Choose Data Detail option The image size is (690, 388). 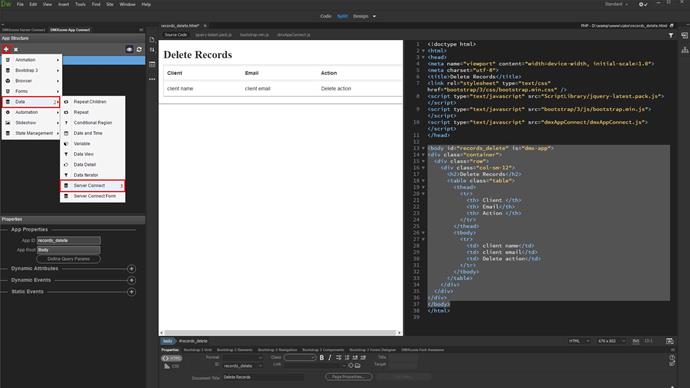pos(92,165)
